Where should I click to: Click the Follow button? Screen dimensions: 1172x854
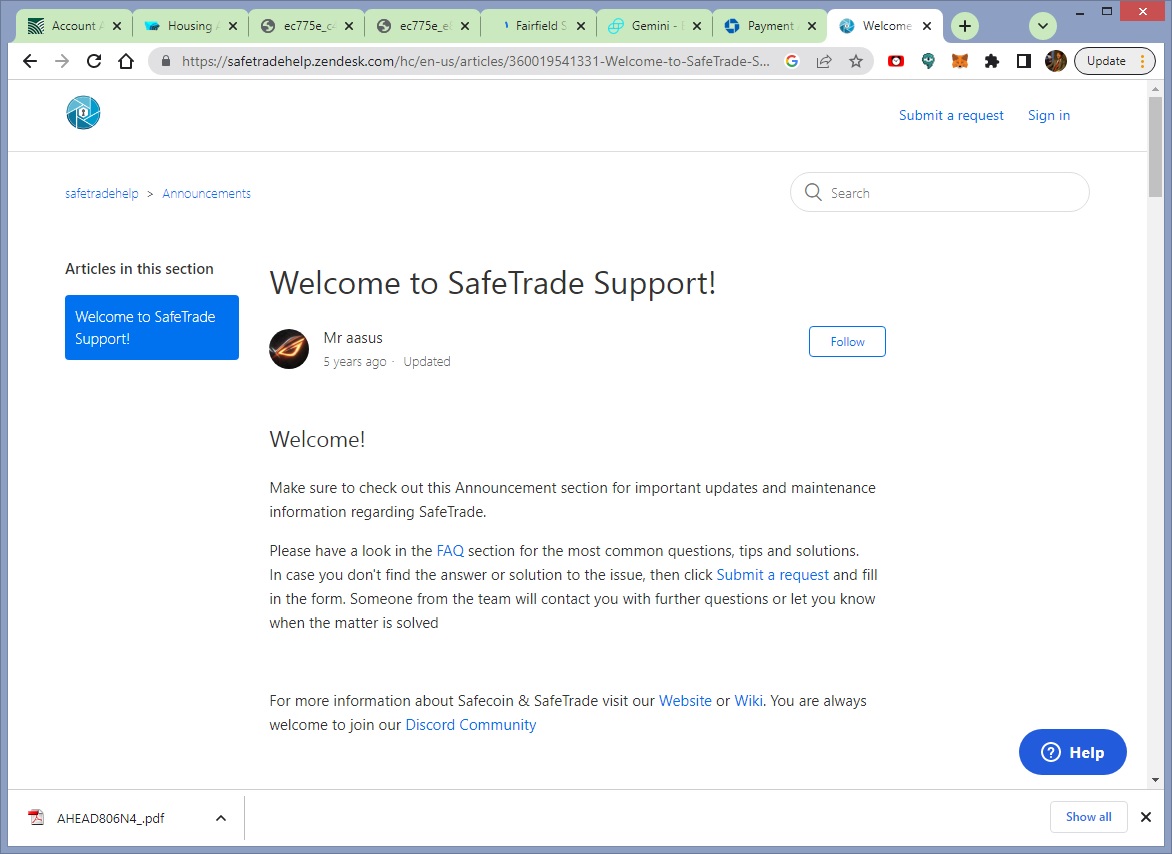pyautogui.click(x=847, y=341)
